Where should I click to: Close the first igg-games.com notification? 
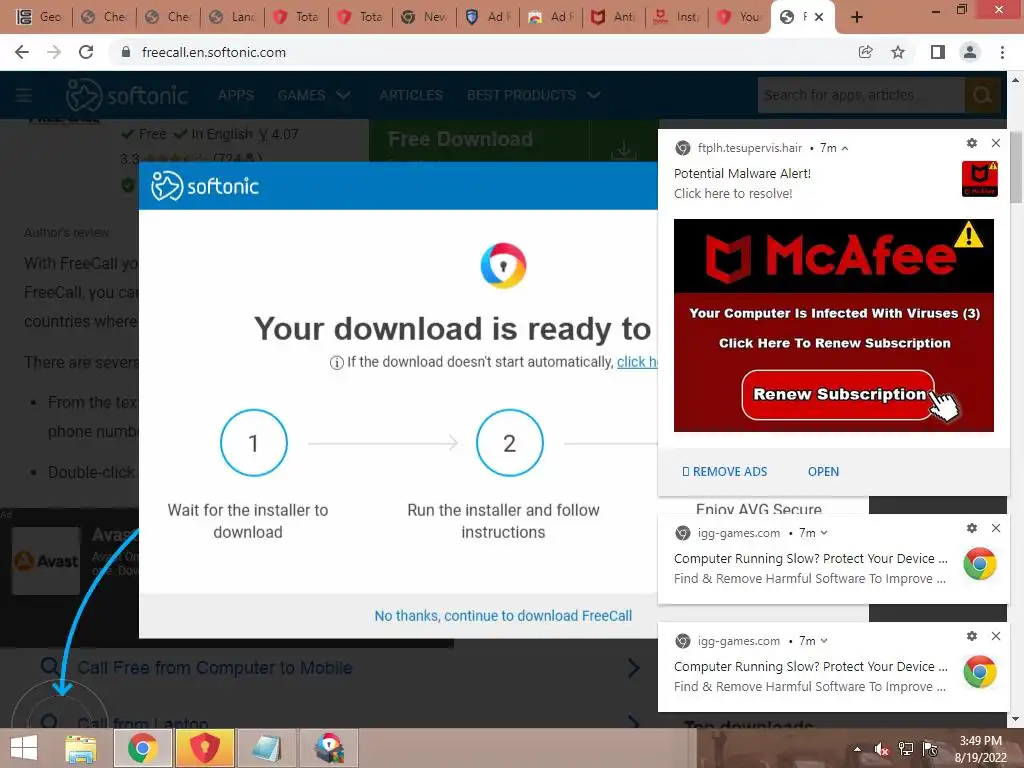(x=995, y=528)
